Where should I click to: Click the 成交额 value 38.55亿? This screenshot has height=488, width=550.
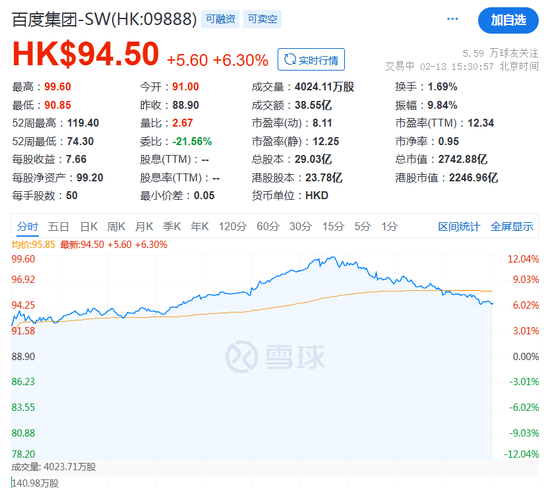pos(313,105)
